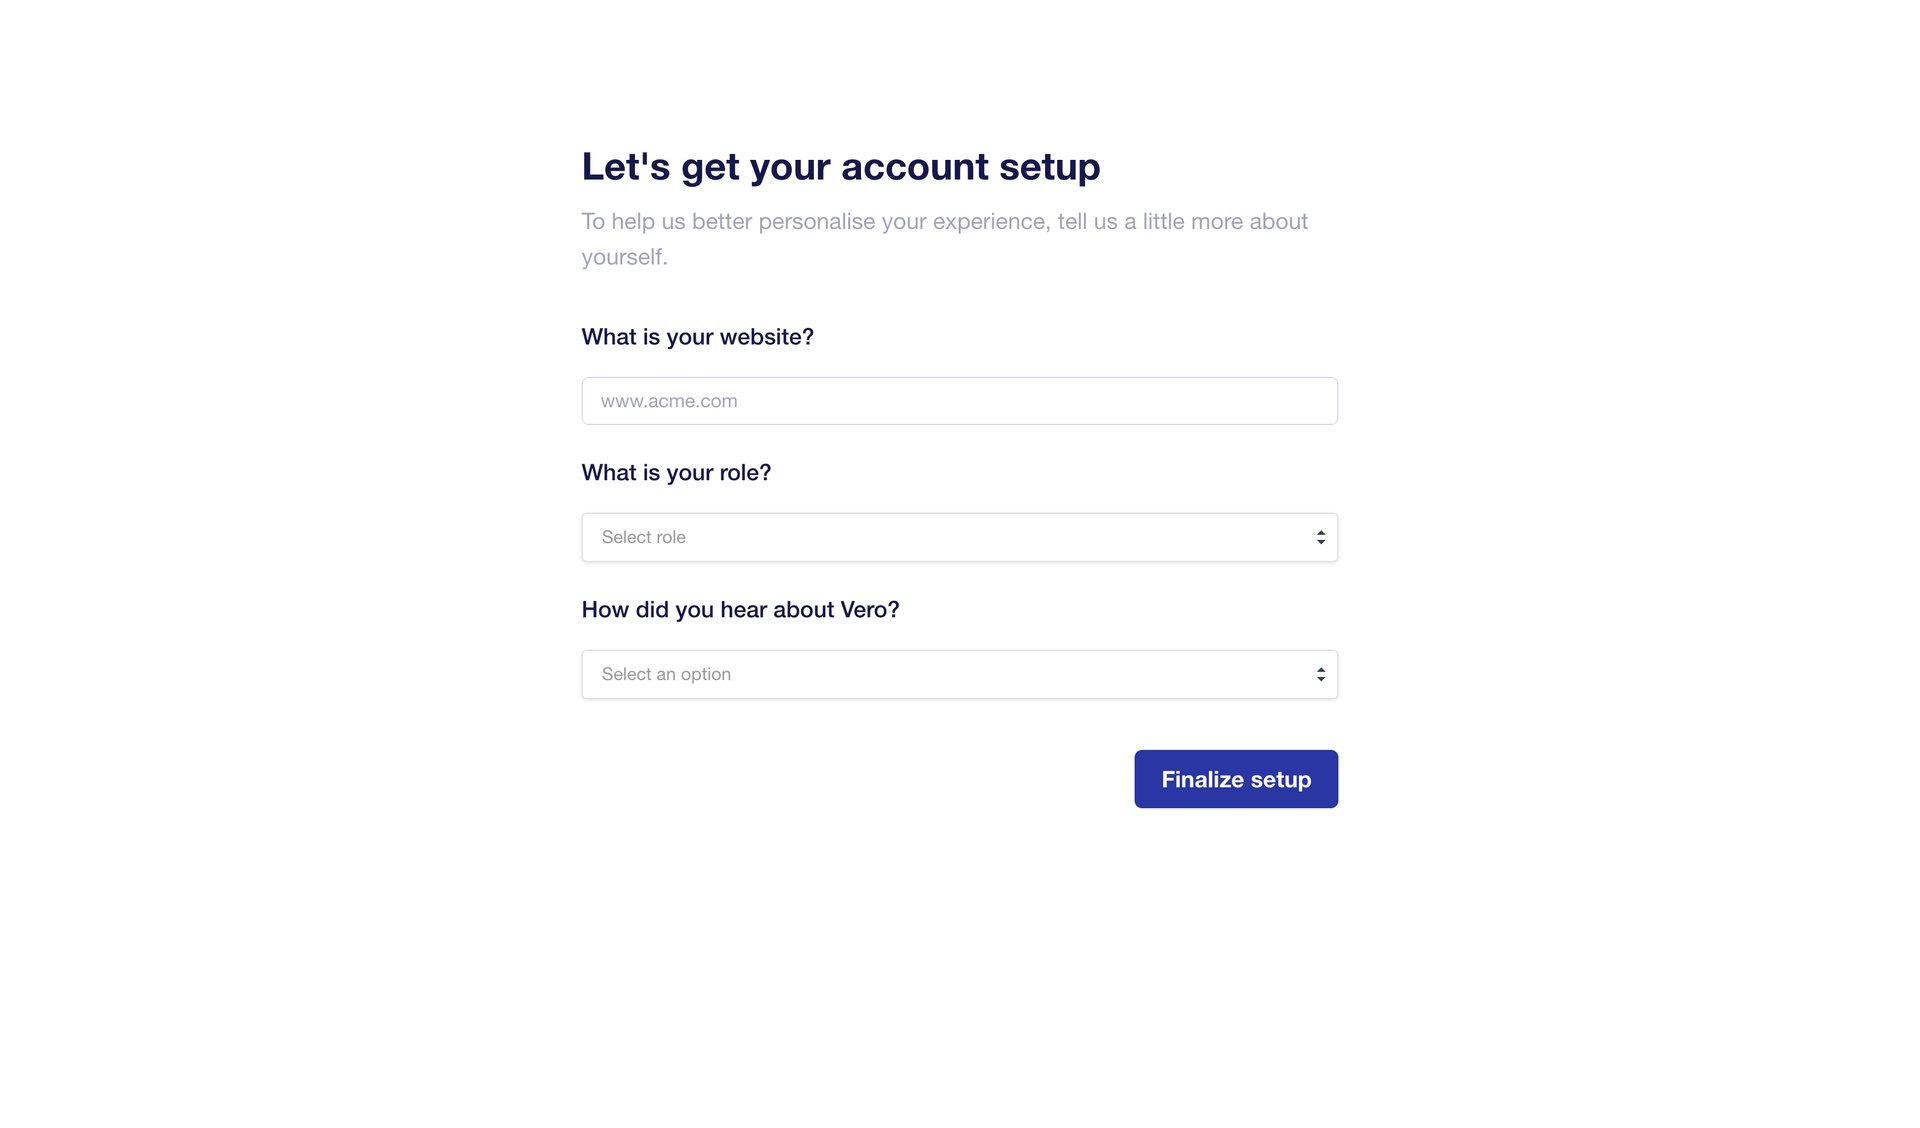This screenshot has height=1128, width=1920.
Task: Click the "Let's get your account setup" heading
Action: click(840, 167)
